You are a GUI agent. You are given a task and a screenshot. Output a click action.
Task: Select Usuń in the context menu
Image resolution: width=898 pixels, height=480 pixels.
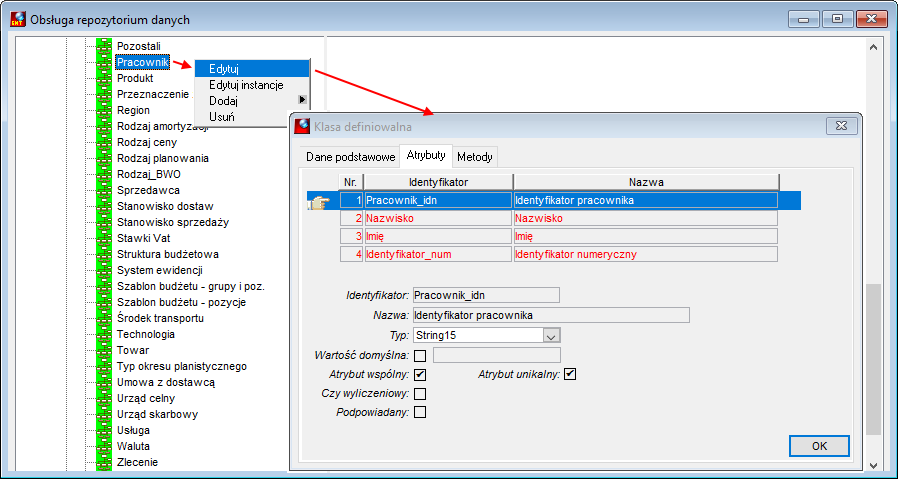coord(252,117)
